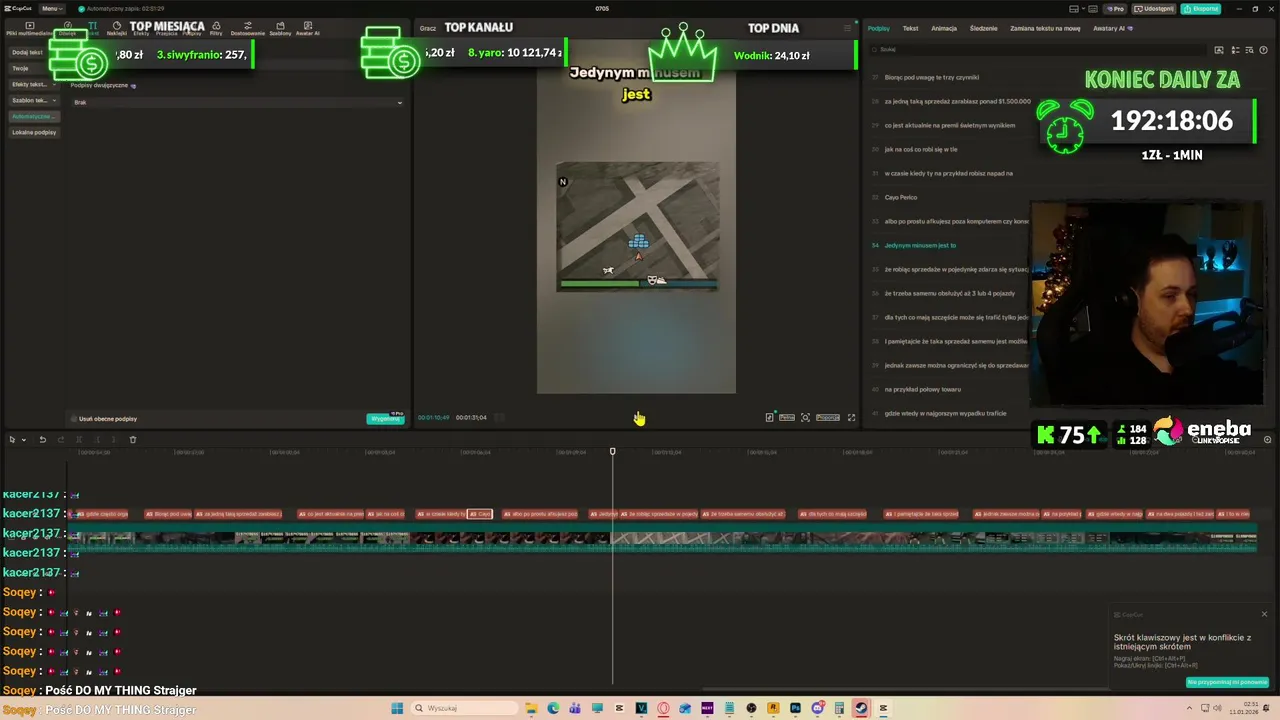Select the highlighted 'Cayo' subtitle clip on timeline
Screen dimensions: 1280x720
pyautogui.click(x=480, y=514)
